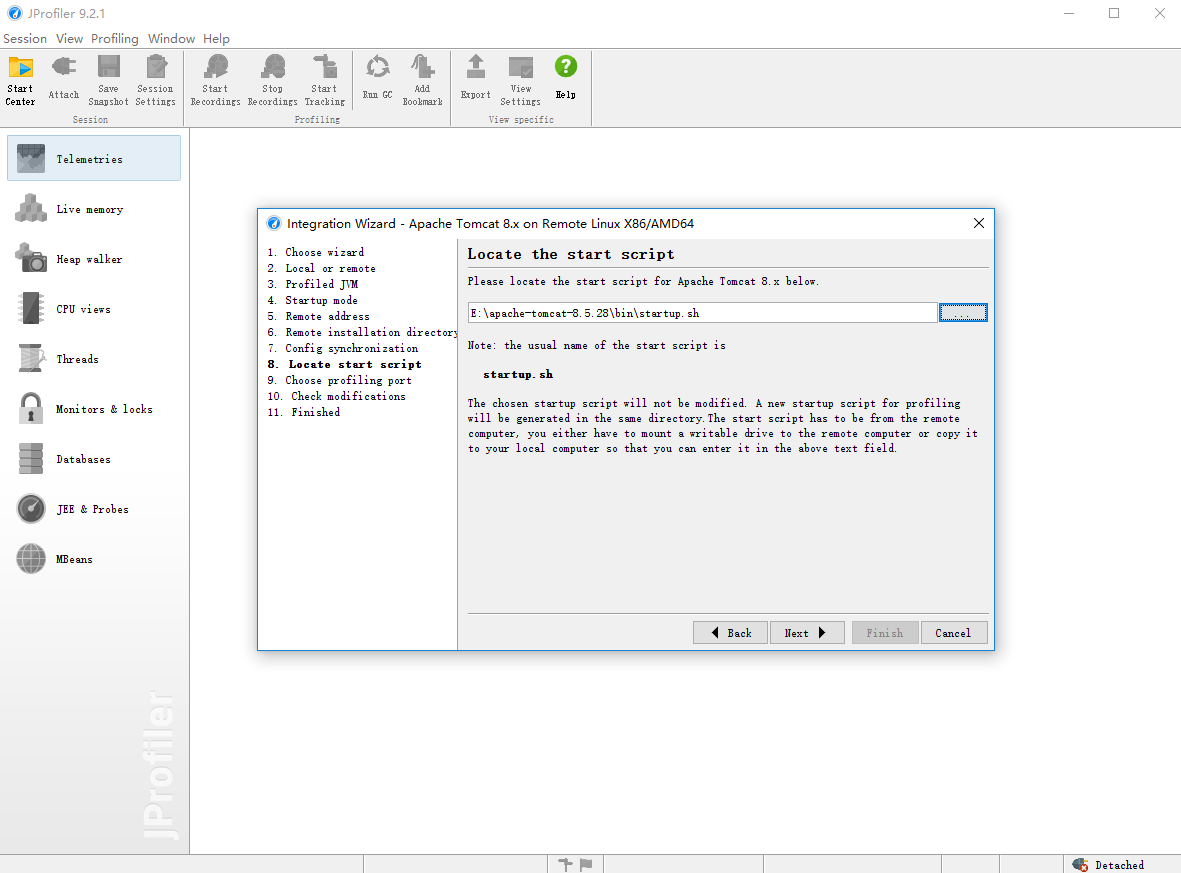Select step '7. Config synchronization'
This screenshot has width=1181, height=873.
coord(343,348)
